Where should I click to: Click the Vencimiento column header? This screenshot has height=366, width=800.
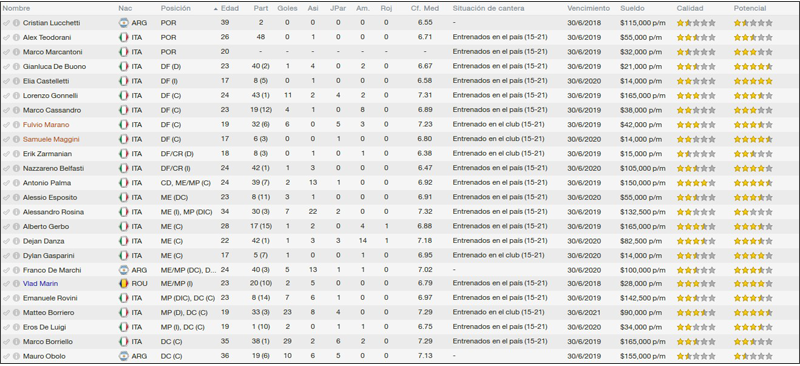[588, 9]
